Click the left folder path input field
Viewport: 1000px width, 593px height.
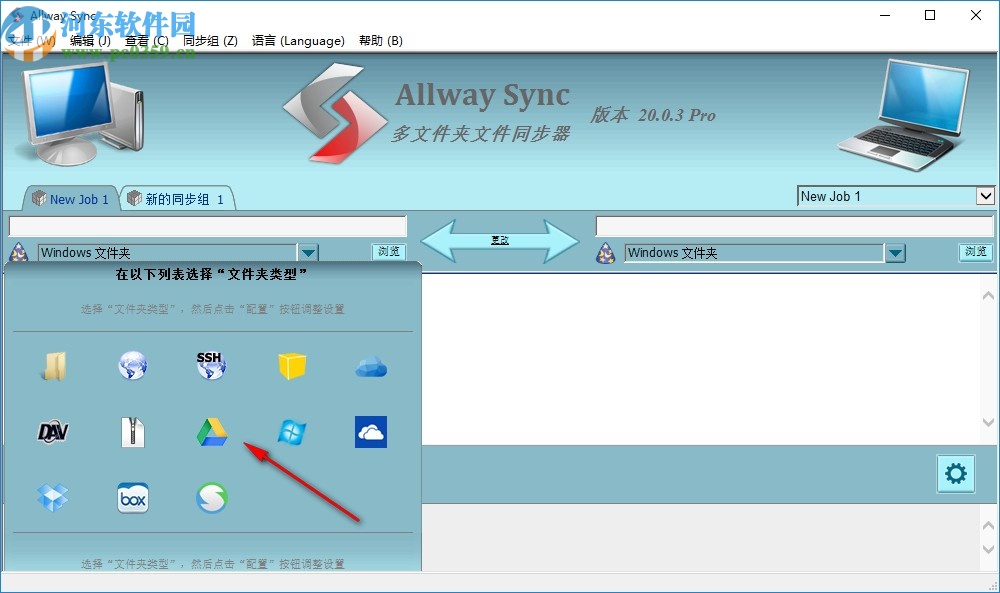[x=206, y=225]
